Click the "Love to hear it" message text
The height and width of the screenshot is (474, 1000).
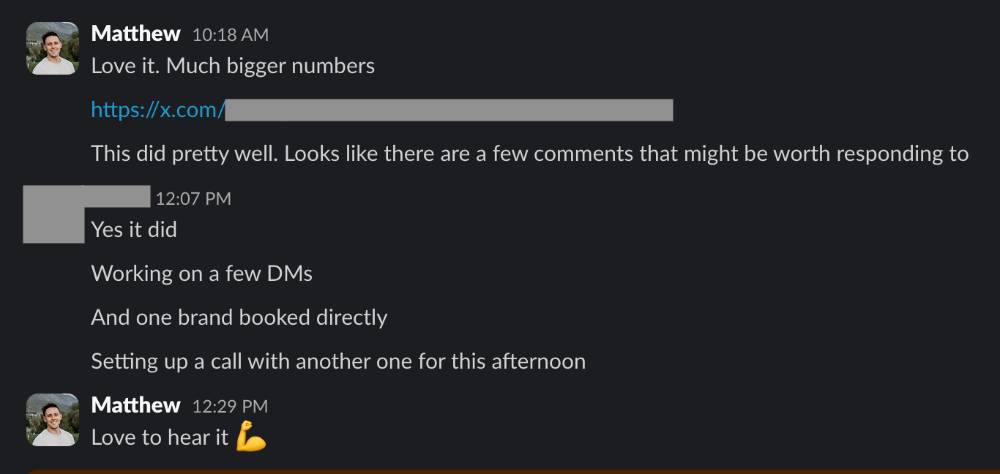tap(160, 437)
